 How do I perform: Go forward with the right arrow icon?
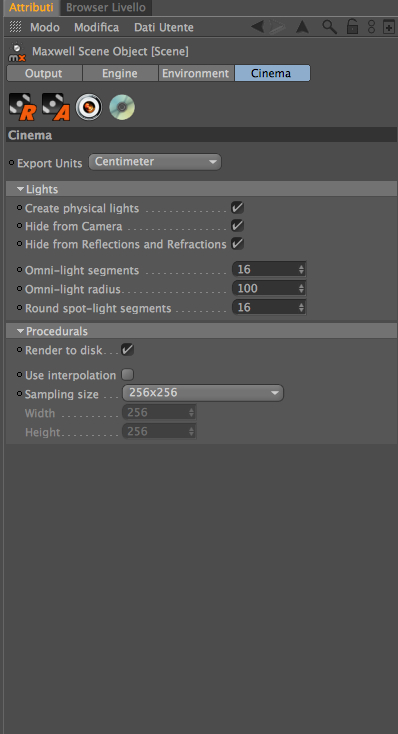click(277, 27)
